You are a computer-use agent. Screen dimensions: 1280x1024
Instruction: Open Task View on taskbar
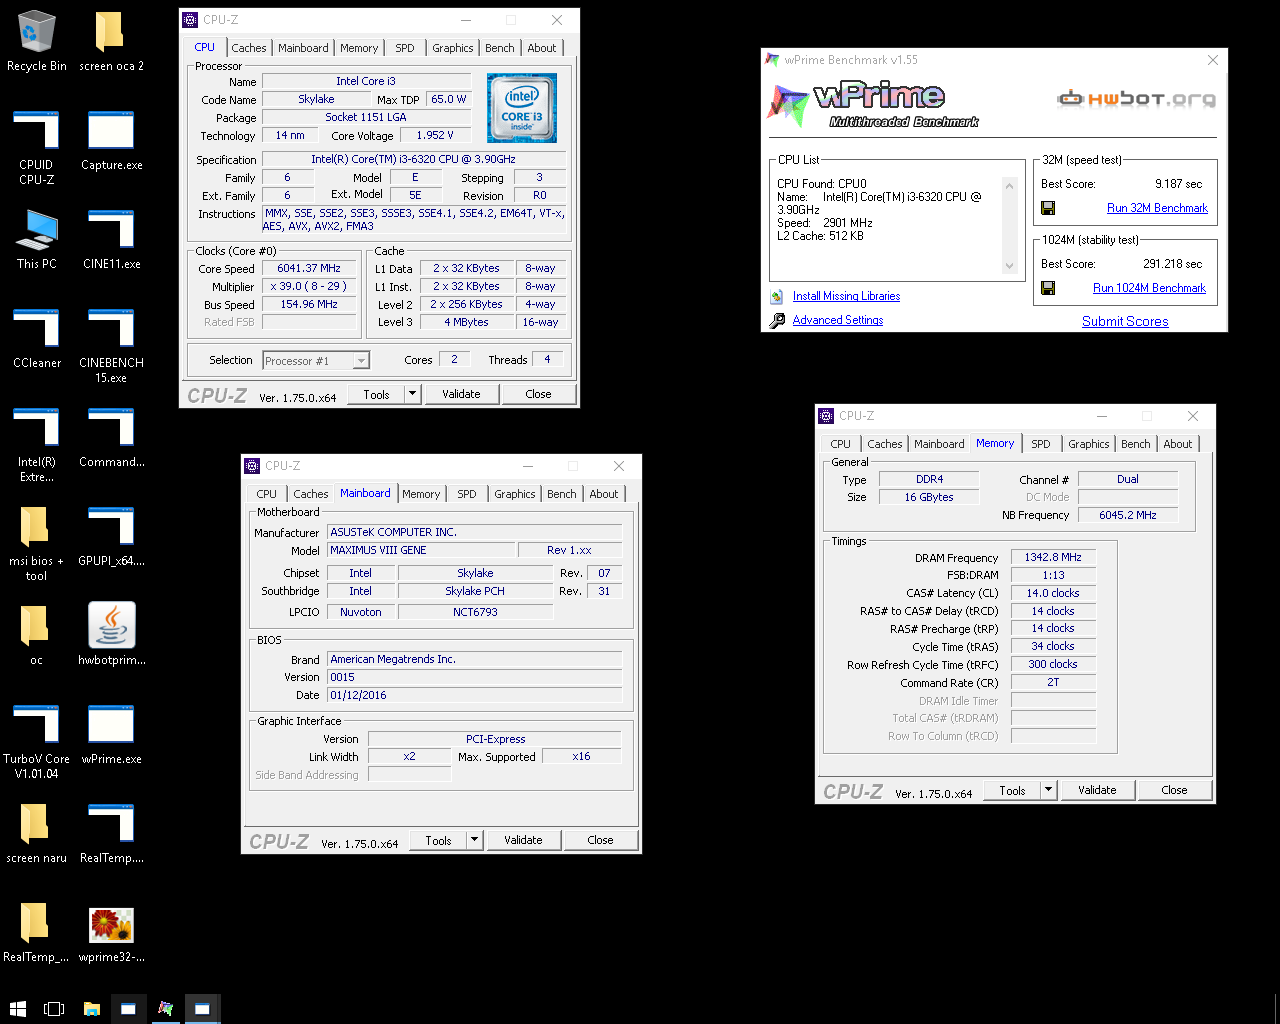click(55, 1009)
